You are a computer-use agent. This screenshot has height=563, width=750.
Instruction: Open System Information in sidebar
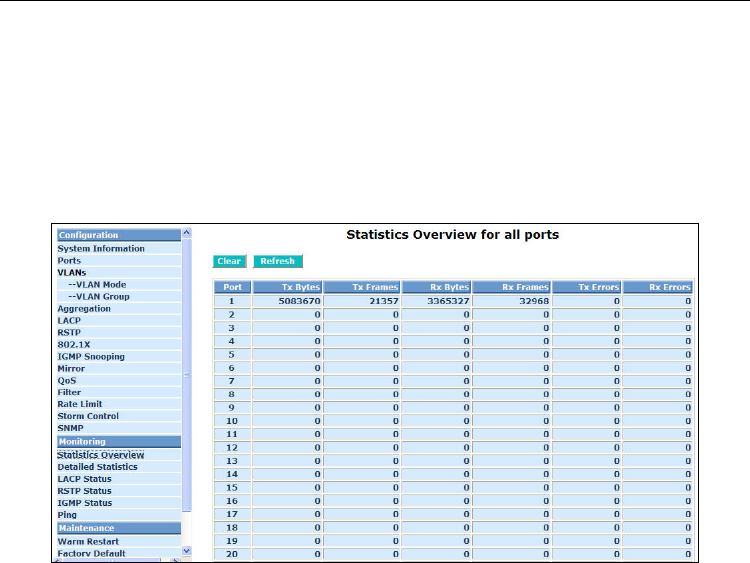point(100,248)
